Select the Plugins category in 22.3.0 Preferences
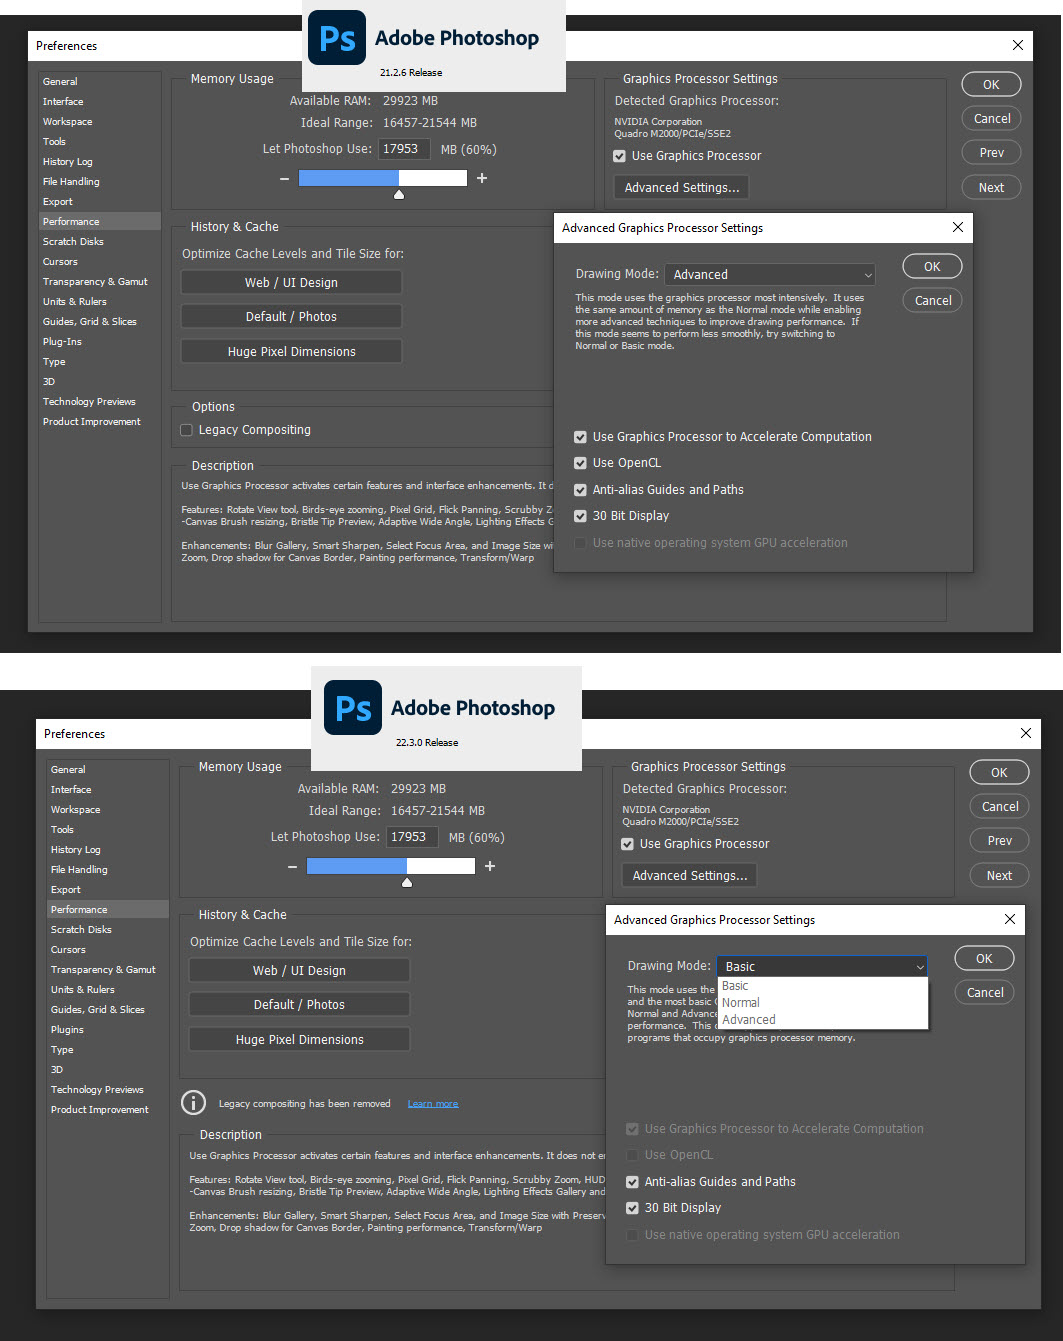The width and height of the screenshot is (1063, 1341). tap(68, 1030)
